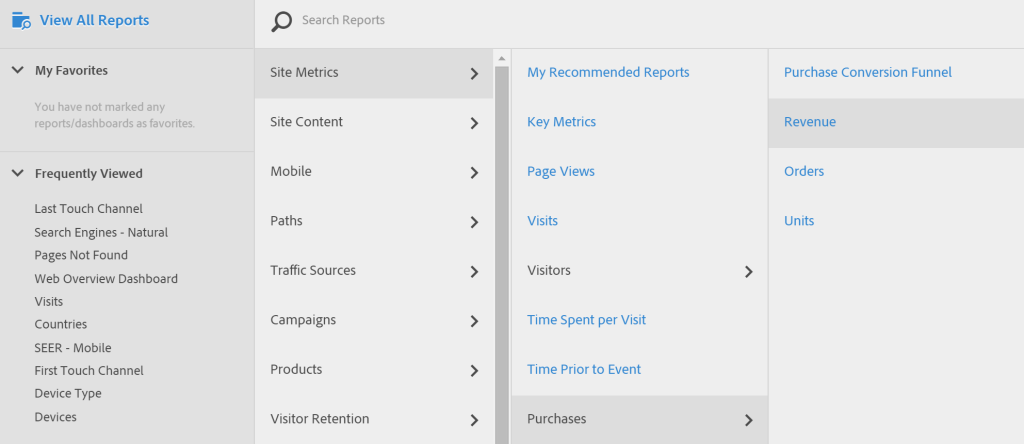This screenshot has width=1024, height=444.
Task: Collapse the Frequently Viewed section
Action: tap(17, 173)
